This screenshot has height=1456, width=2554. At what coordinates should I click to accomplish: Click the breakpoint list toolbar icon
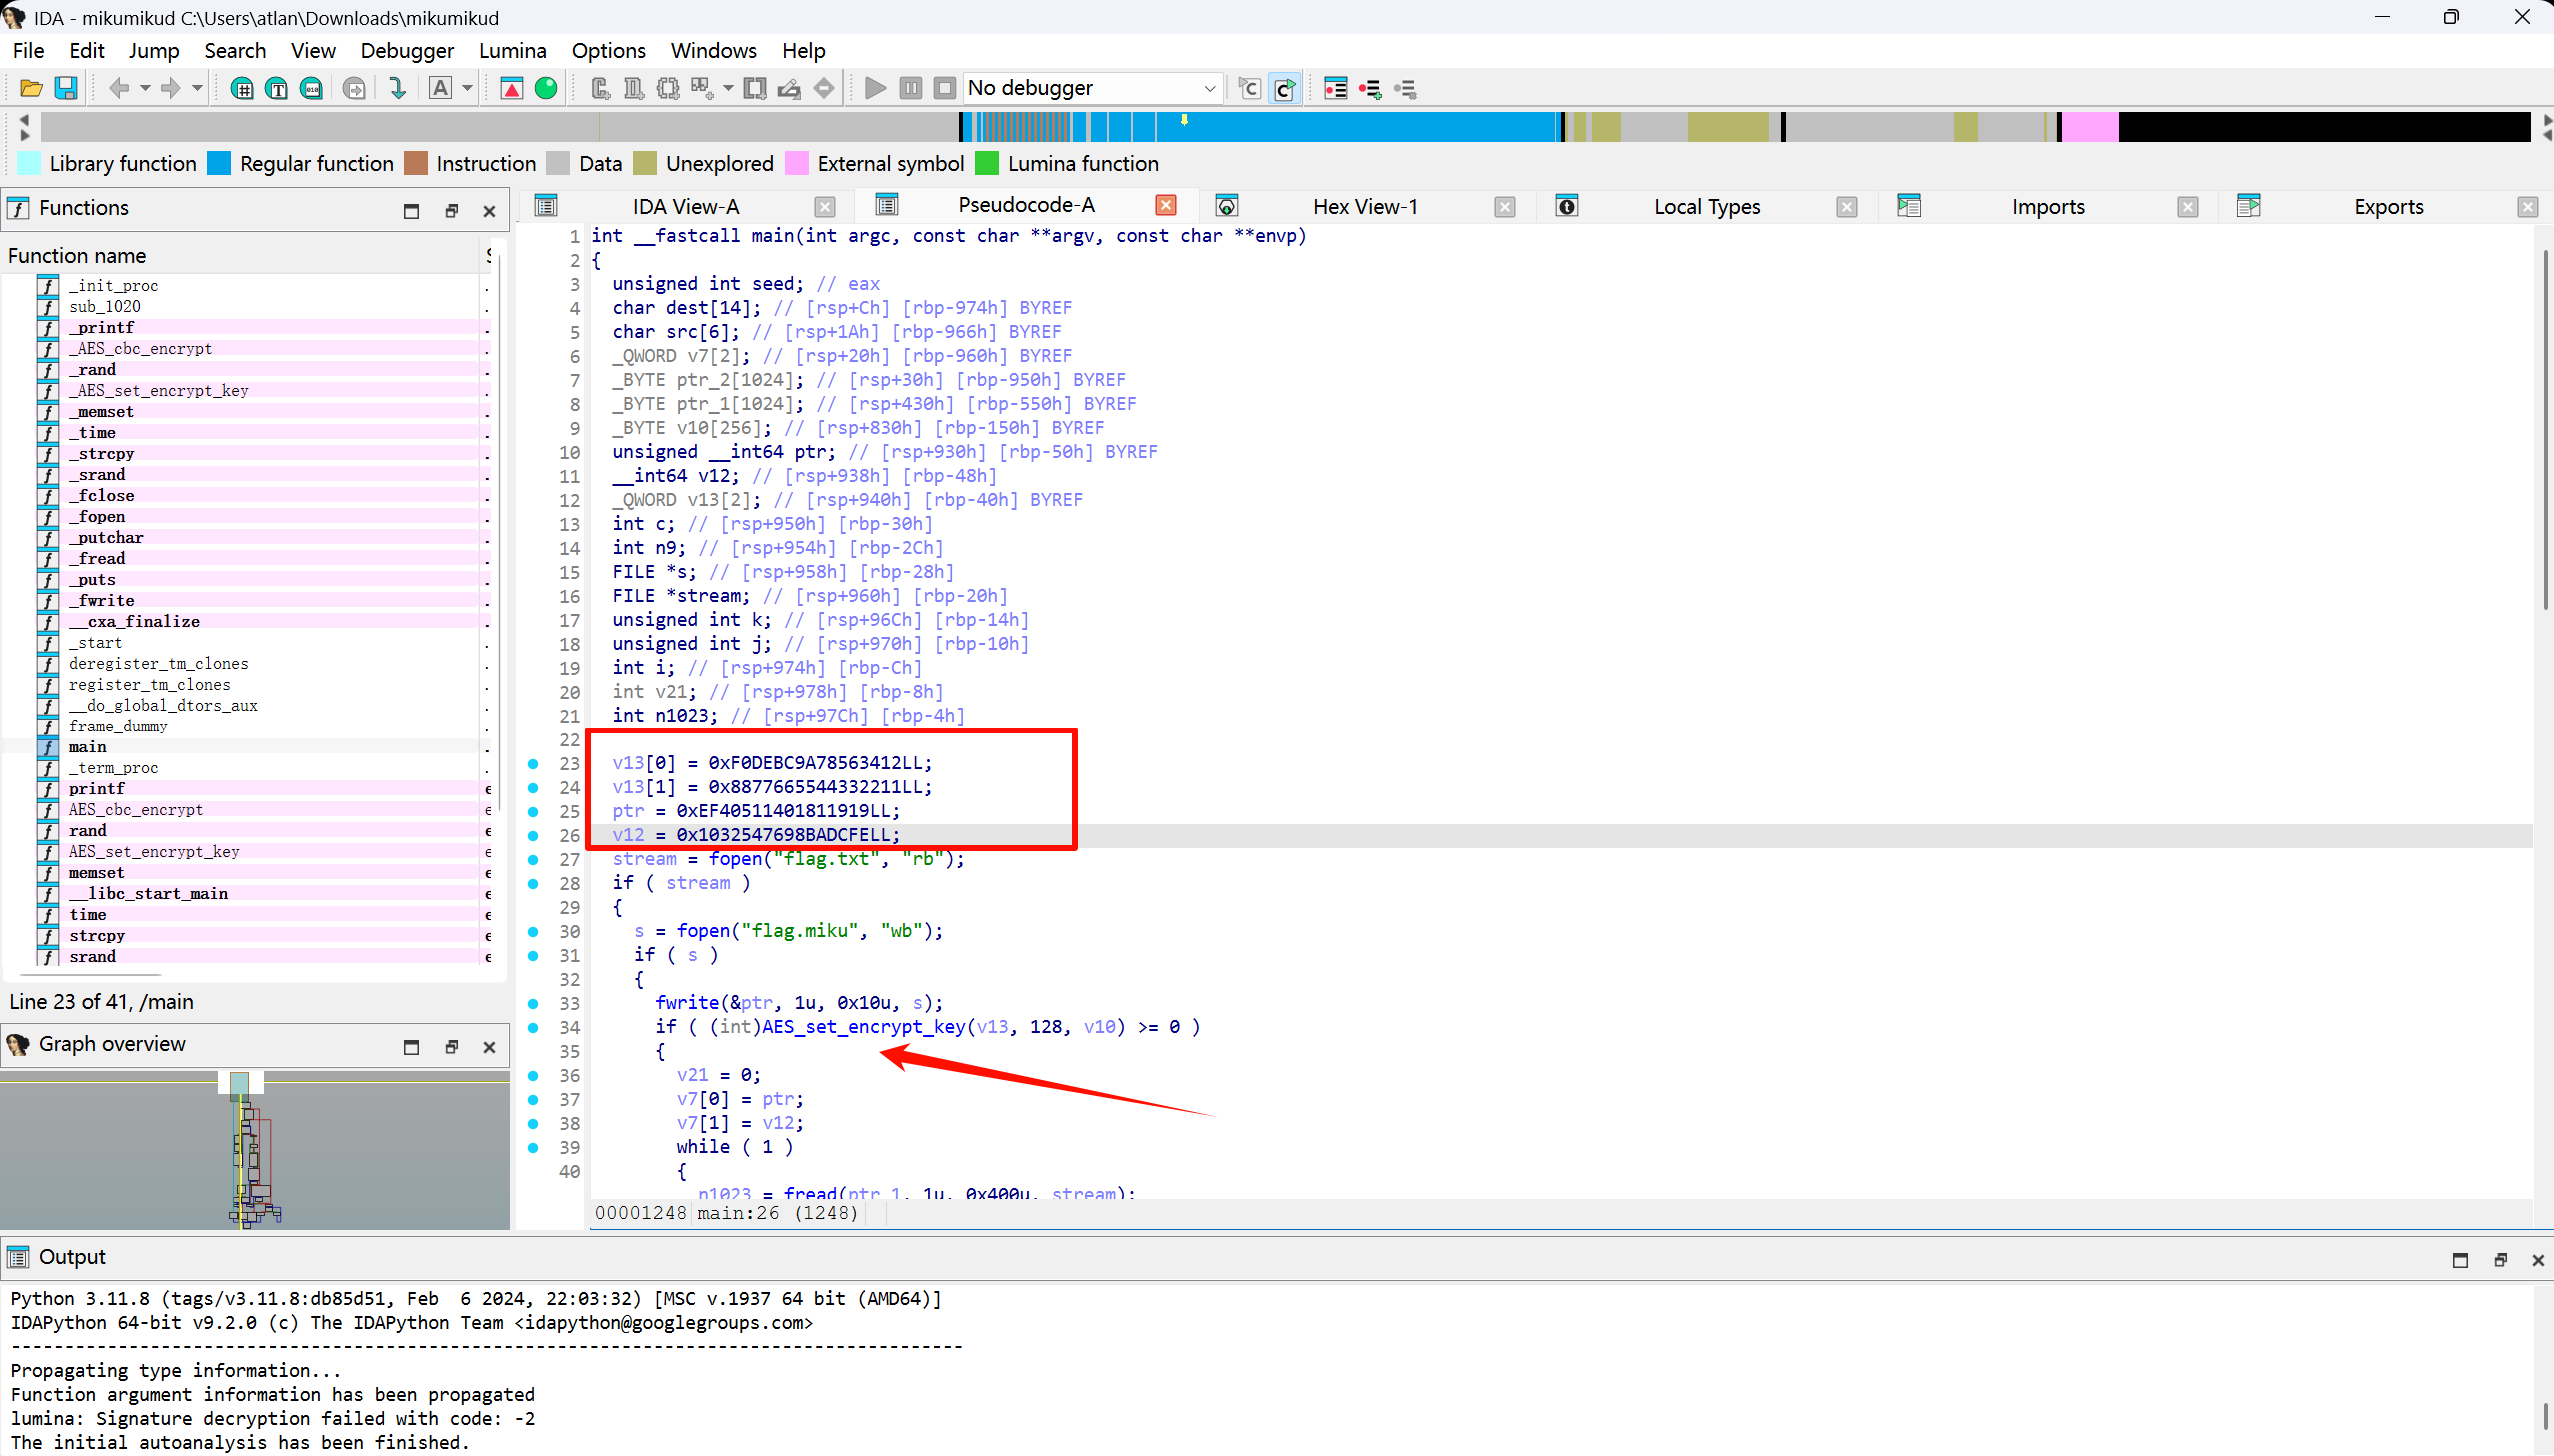point(1336,88)
